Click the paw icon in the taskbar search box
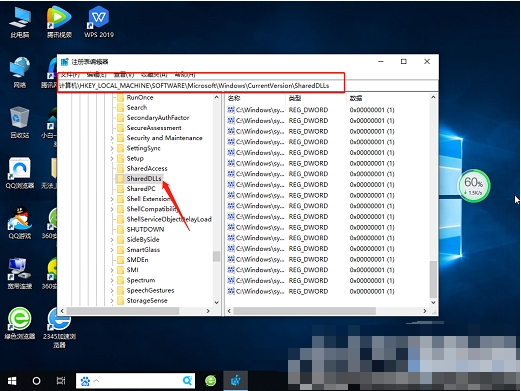 coord(85,381)
